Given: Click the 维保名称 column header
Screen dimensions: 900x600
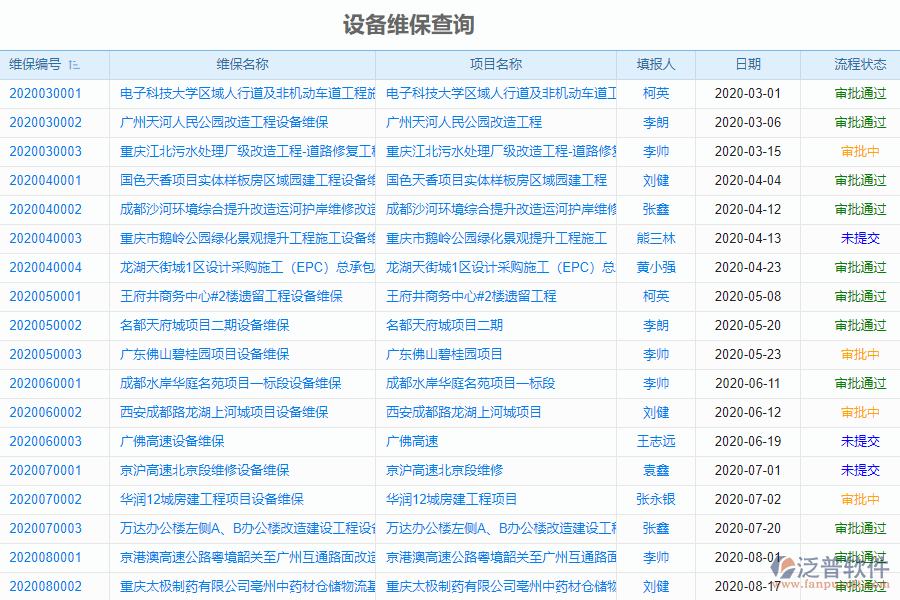Looking at the screenshot, I should coord(240,64).
